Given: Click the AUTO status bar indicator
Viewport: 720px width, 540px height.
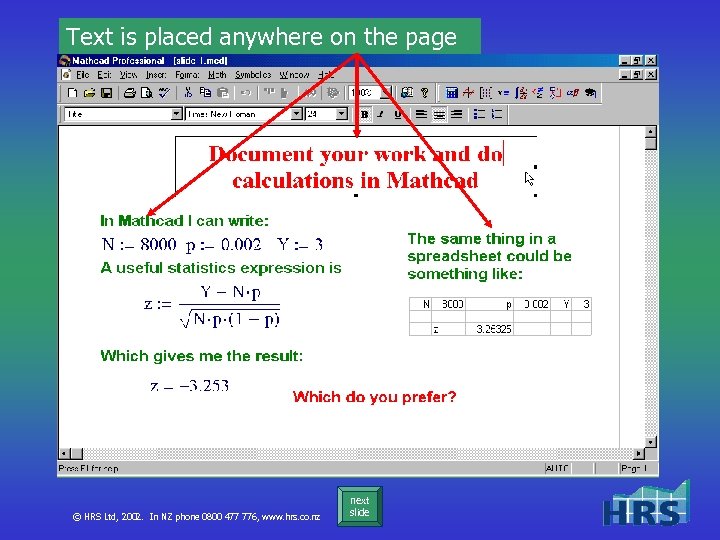Looking at the screenshot, I should pyautogui.click(x=557, y=468).
